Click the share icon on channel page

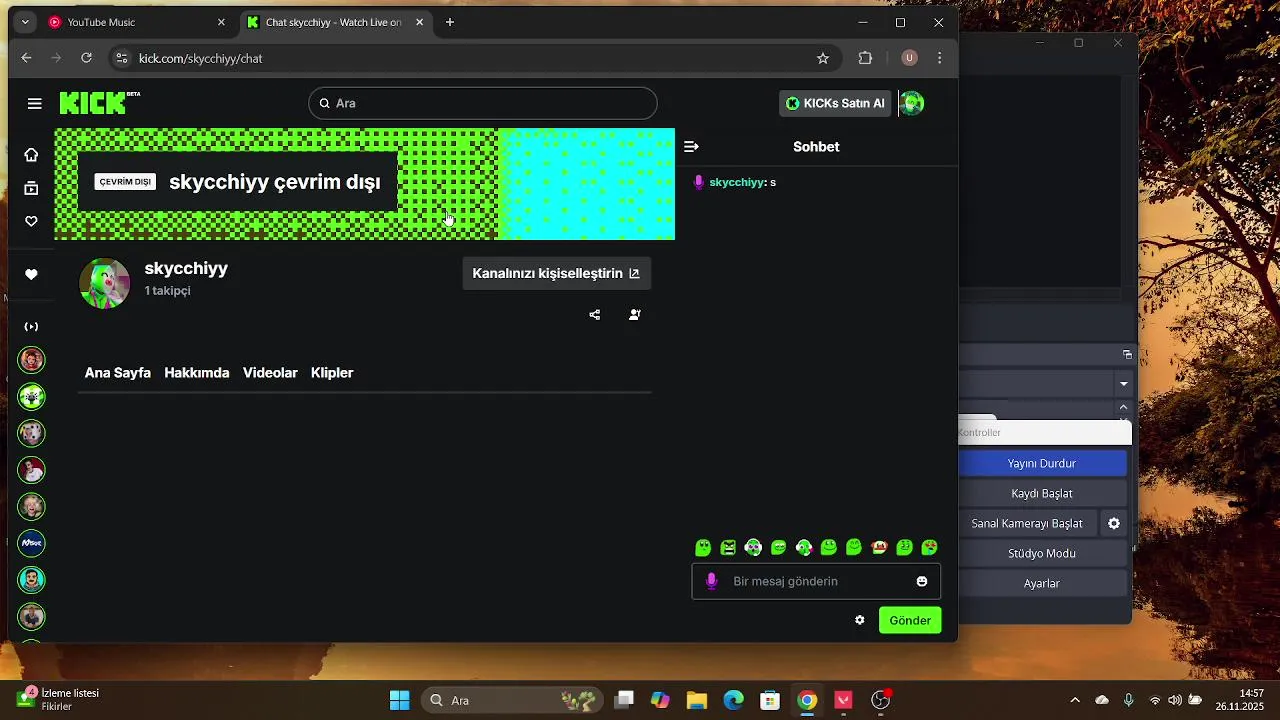(x=595, y=315)
